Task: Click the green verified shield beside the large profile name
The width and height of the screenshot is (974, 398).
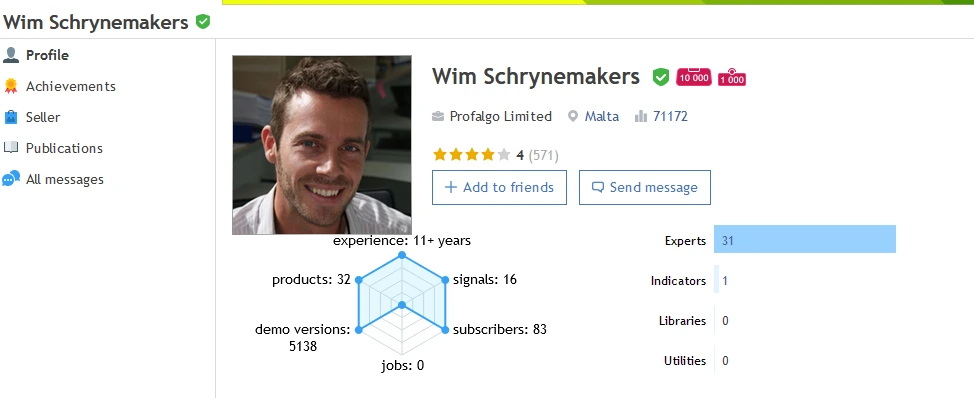Action: [661, 77]
